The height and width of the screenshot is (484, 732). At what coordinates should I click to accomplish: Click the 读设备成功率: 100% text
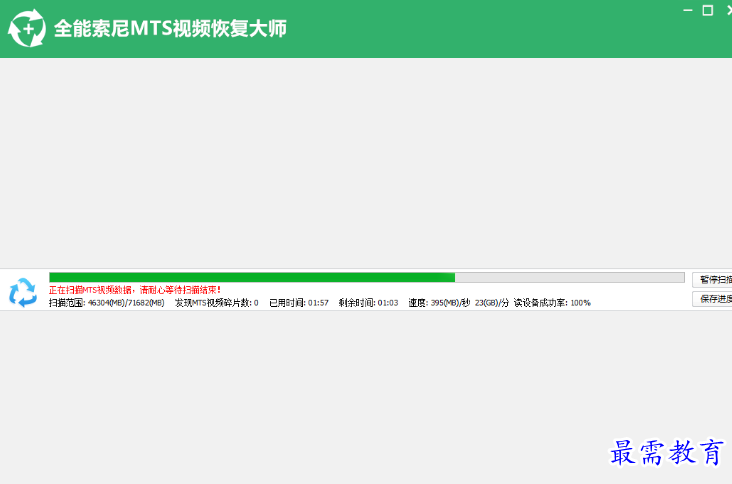[552, 303]
